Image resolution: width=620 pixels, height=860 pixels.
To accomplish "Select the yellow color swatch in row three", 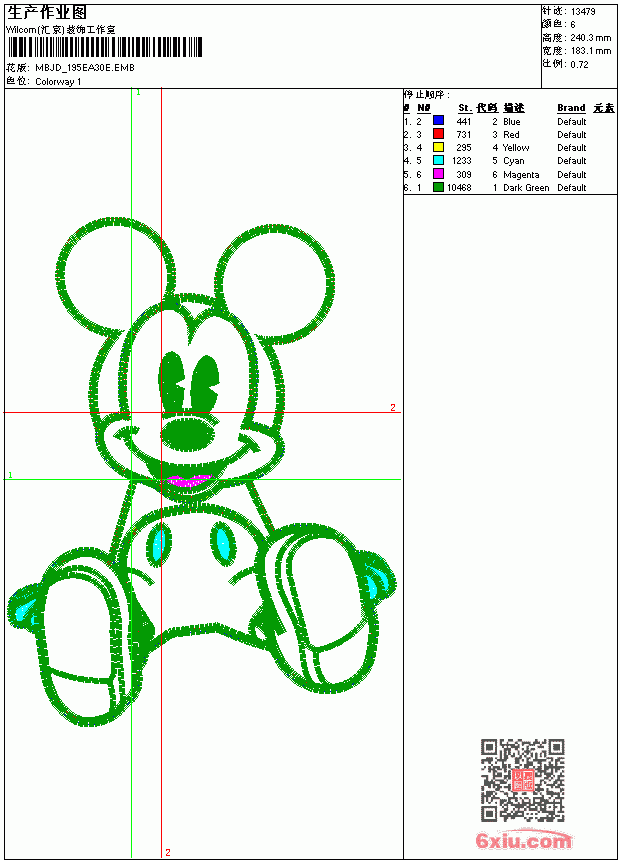I will click(x=438, y=147).
